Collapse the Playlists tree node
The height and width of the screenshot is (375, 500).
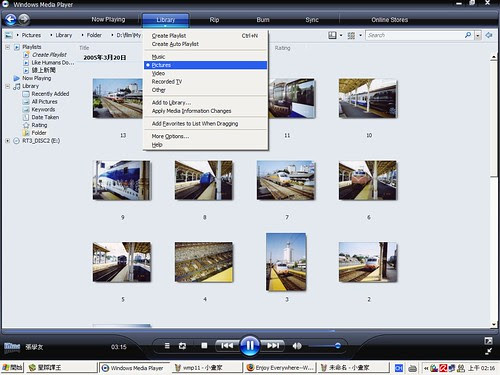pyautogui.click(x=7, y=47)
